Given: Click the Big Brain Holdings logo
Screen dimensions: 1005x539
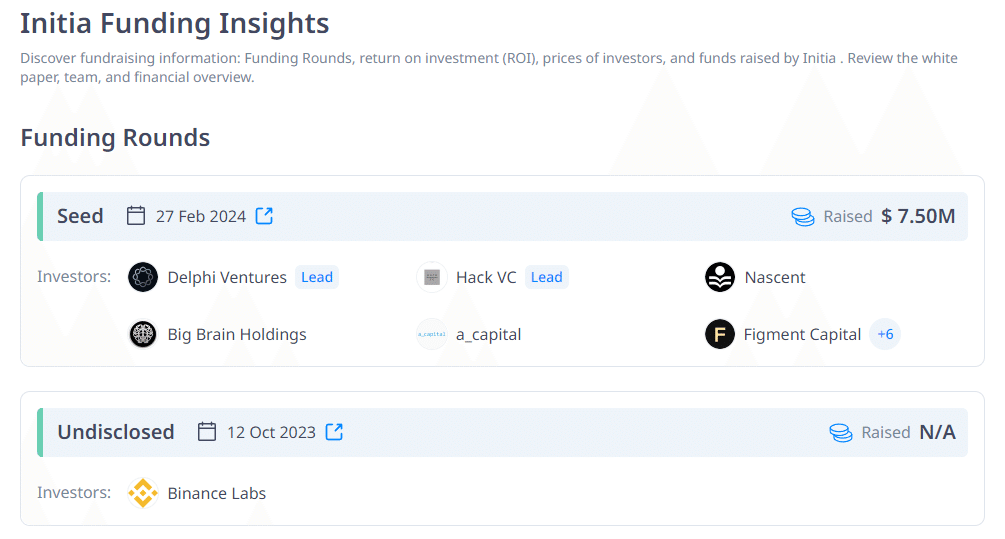Looking at the screenshot, I should pos(143,334).
